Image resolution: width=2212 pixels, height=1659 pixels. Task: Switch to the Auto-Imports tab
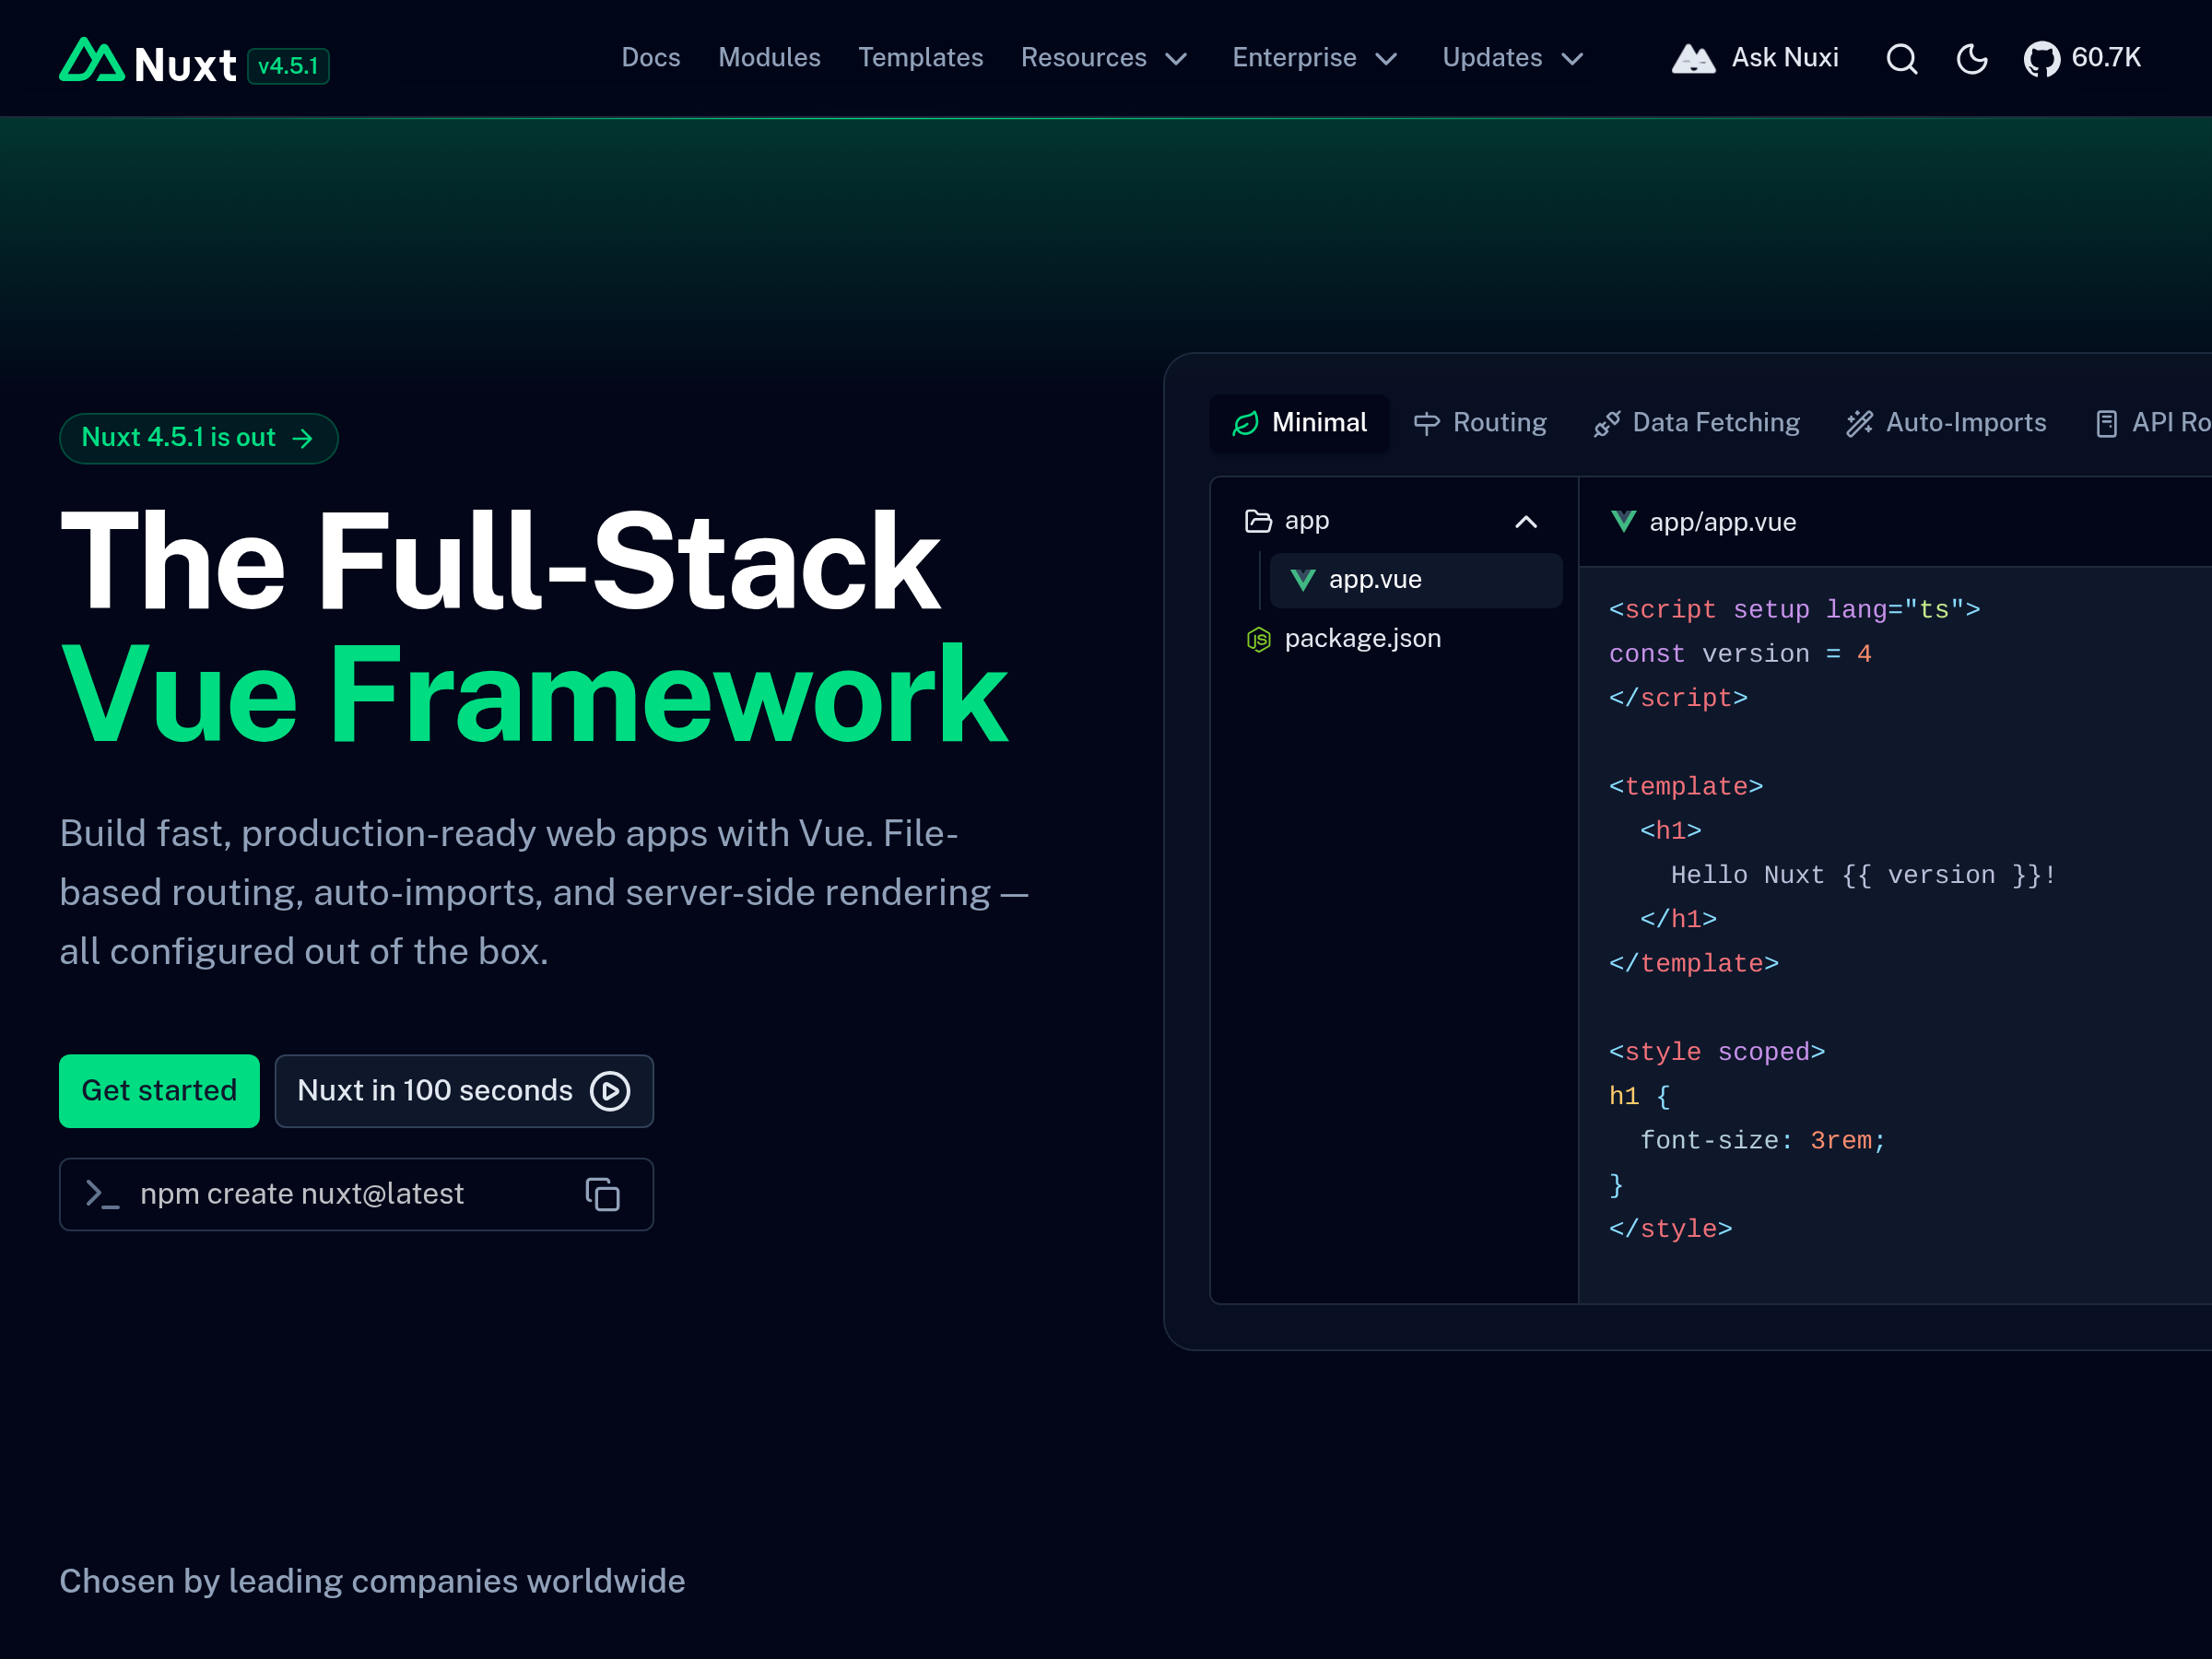click(1946, 423)
